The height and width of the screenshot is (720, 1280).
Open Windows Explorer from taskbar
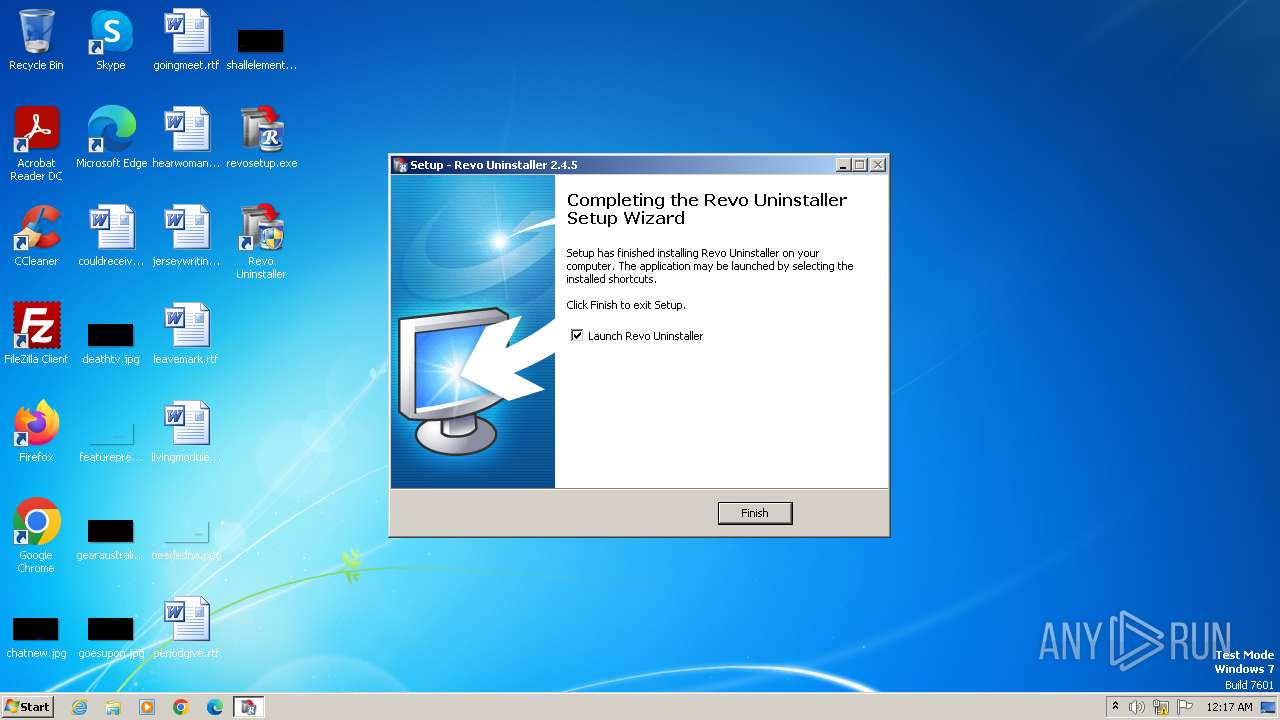click(113, 707)
